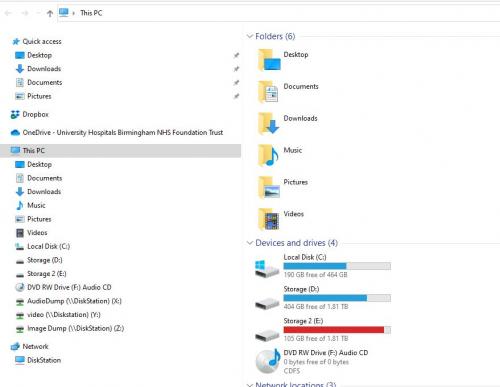This screenshot has width=500, height=387.
Task: Click the Pictures pin icon in Quick access
Action: coord(236,96)
